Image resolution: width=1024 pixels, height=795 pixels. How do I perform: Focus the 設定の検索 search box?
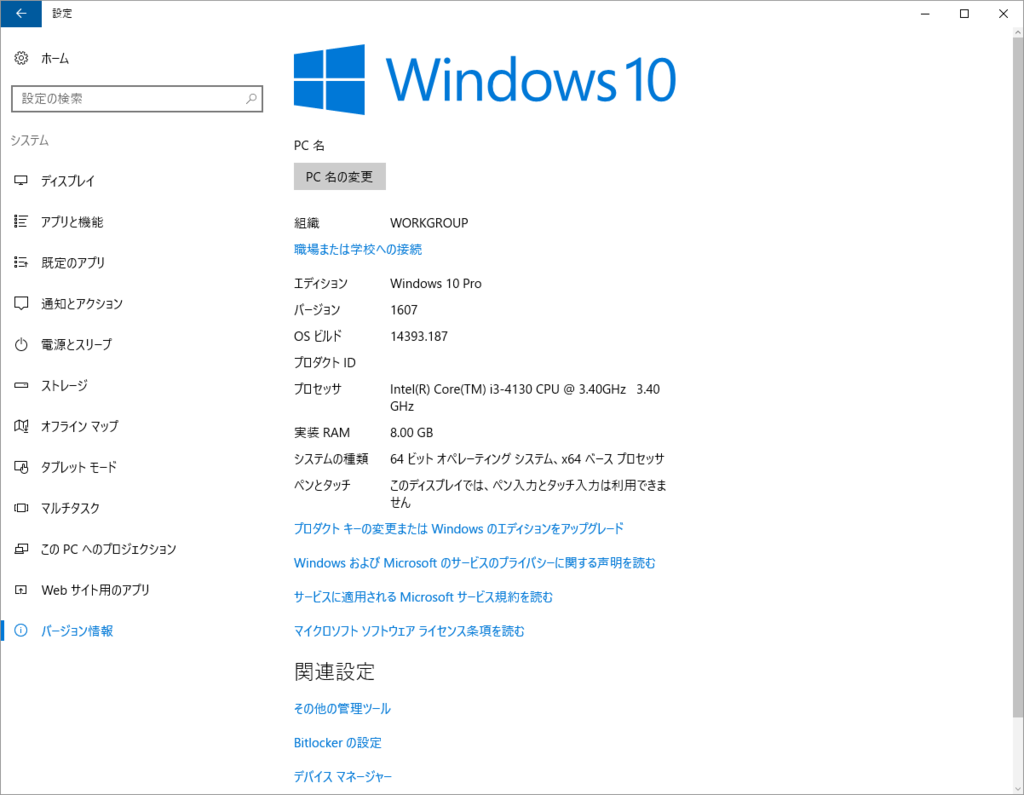click(x=137, y=99)
